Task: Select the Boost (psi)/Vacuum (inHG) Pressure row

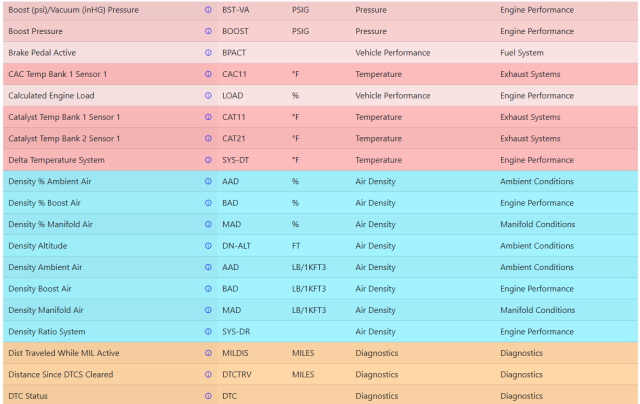Action: 320,10
